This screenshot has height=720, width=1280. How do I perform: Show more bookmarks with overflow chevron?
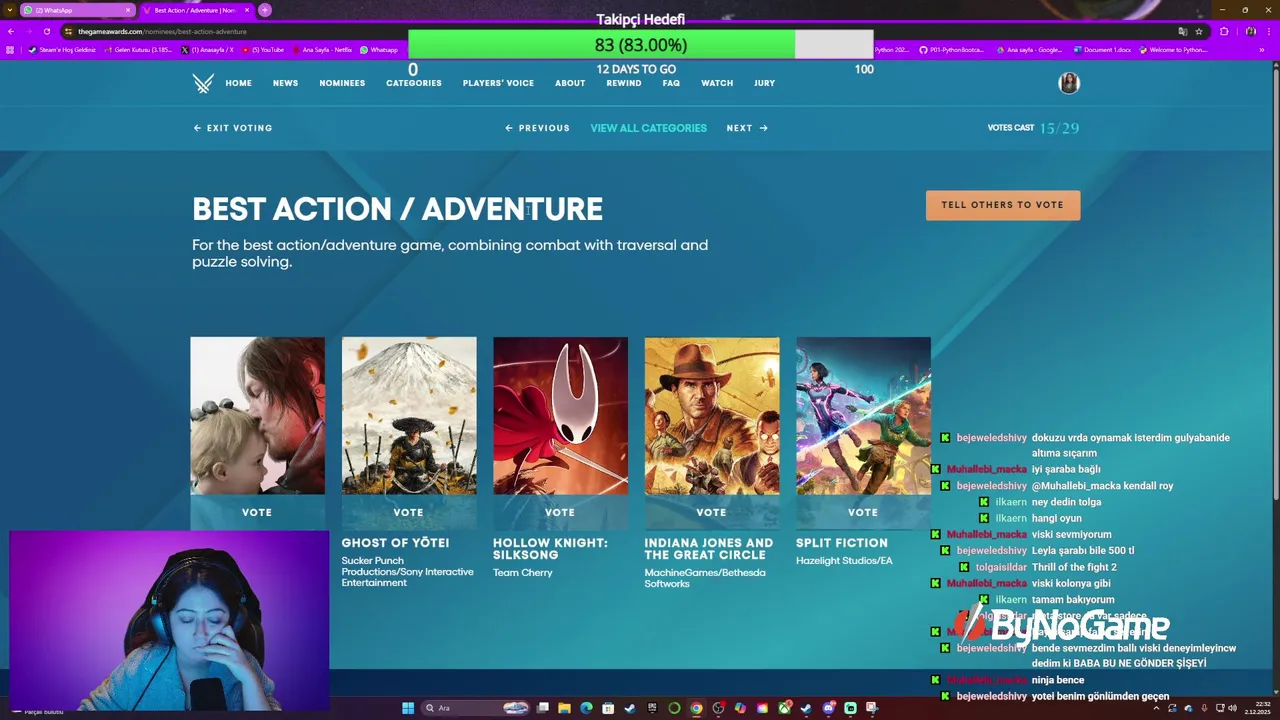pyautogui.click(x=1262, y=50)
